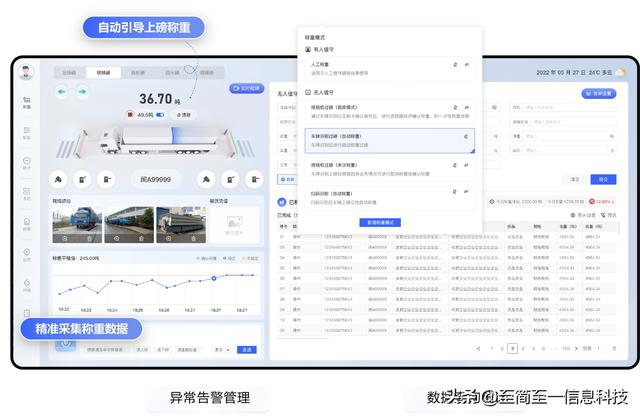Zoom in on the third trailer photo

pyautogui.click(x=169, y=238)
